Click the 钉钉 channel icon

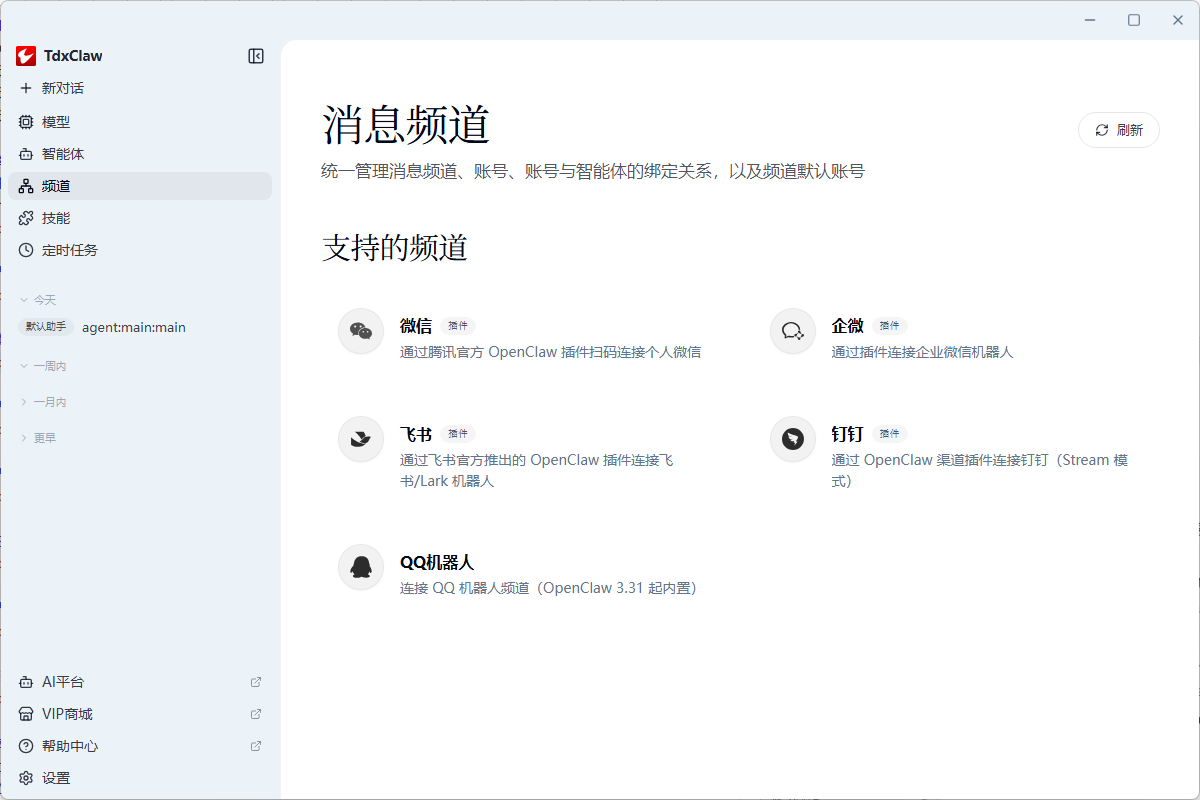[x=793, y=439]
